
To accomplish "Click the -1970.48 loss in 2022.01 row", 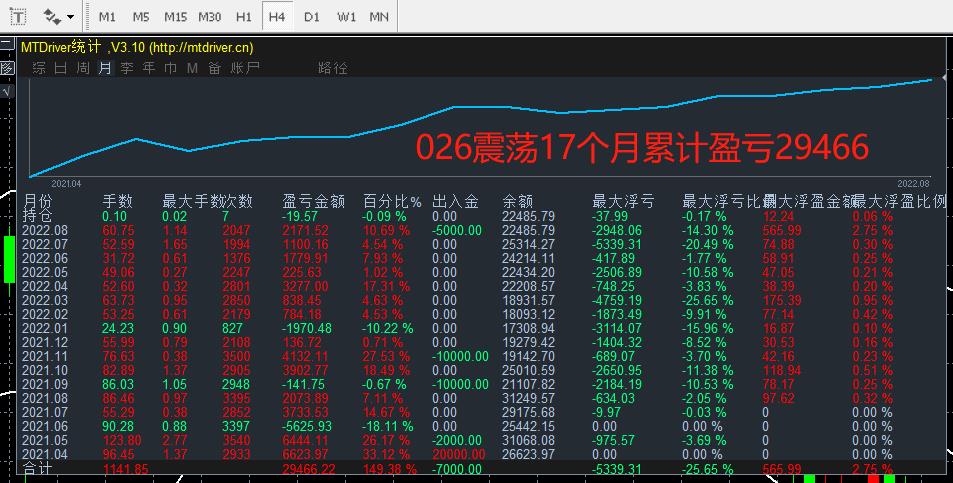I will [x=307, y=328].
